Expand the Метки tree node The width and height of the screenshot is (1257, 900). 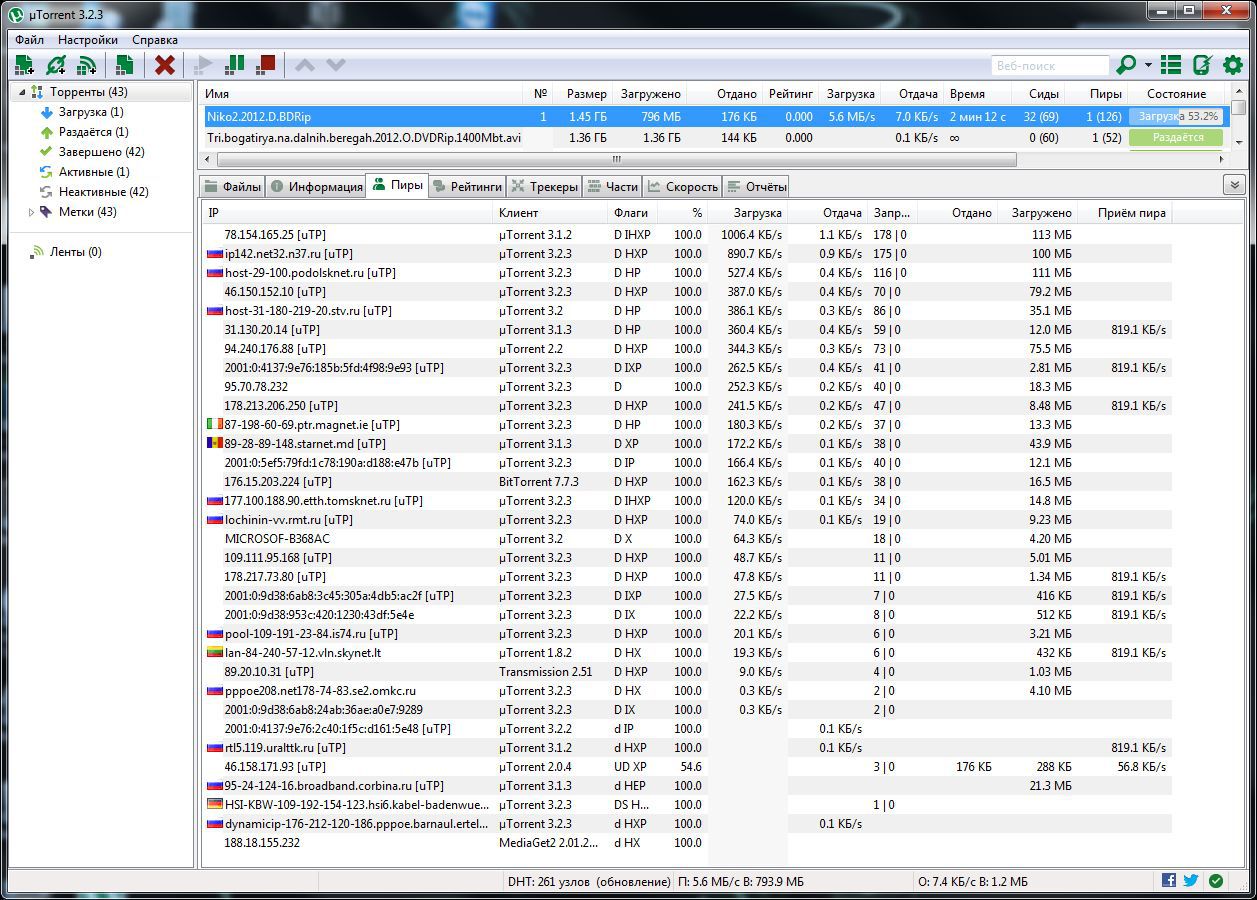tap(31, 212)
